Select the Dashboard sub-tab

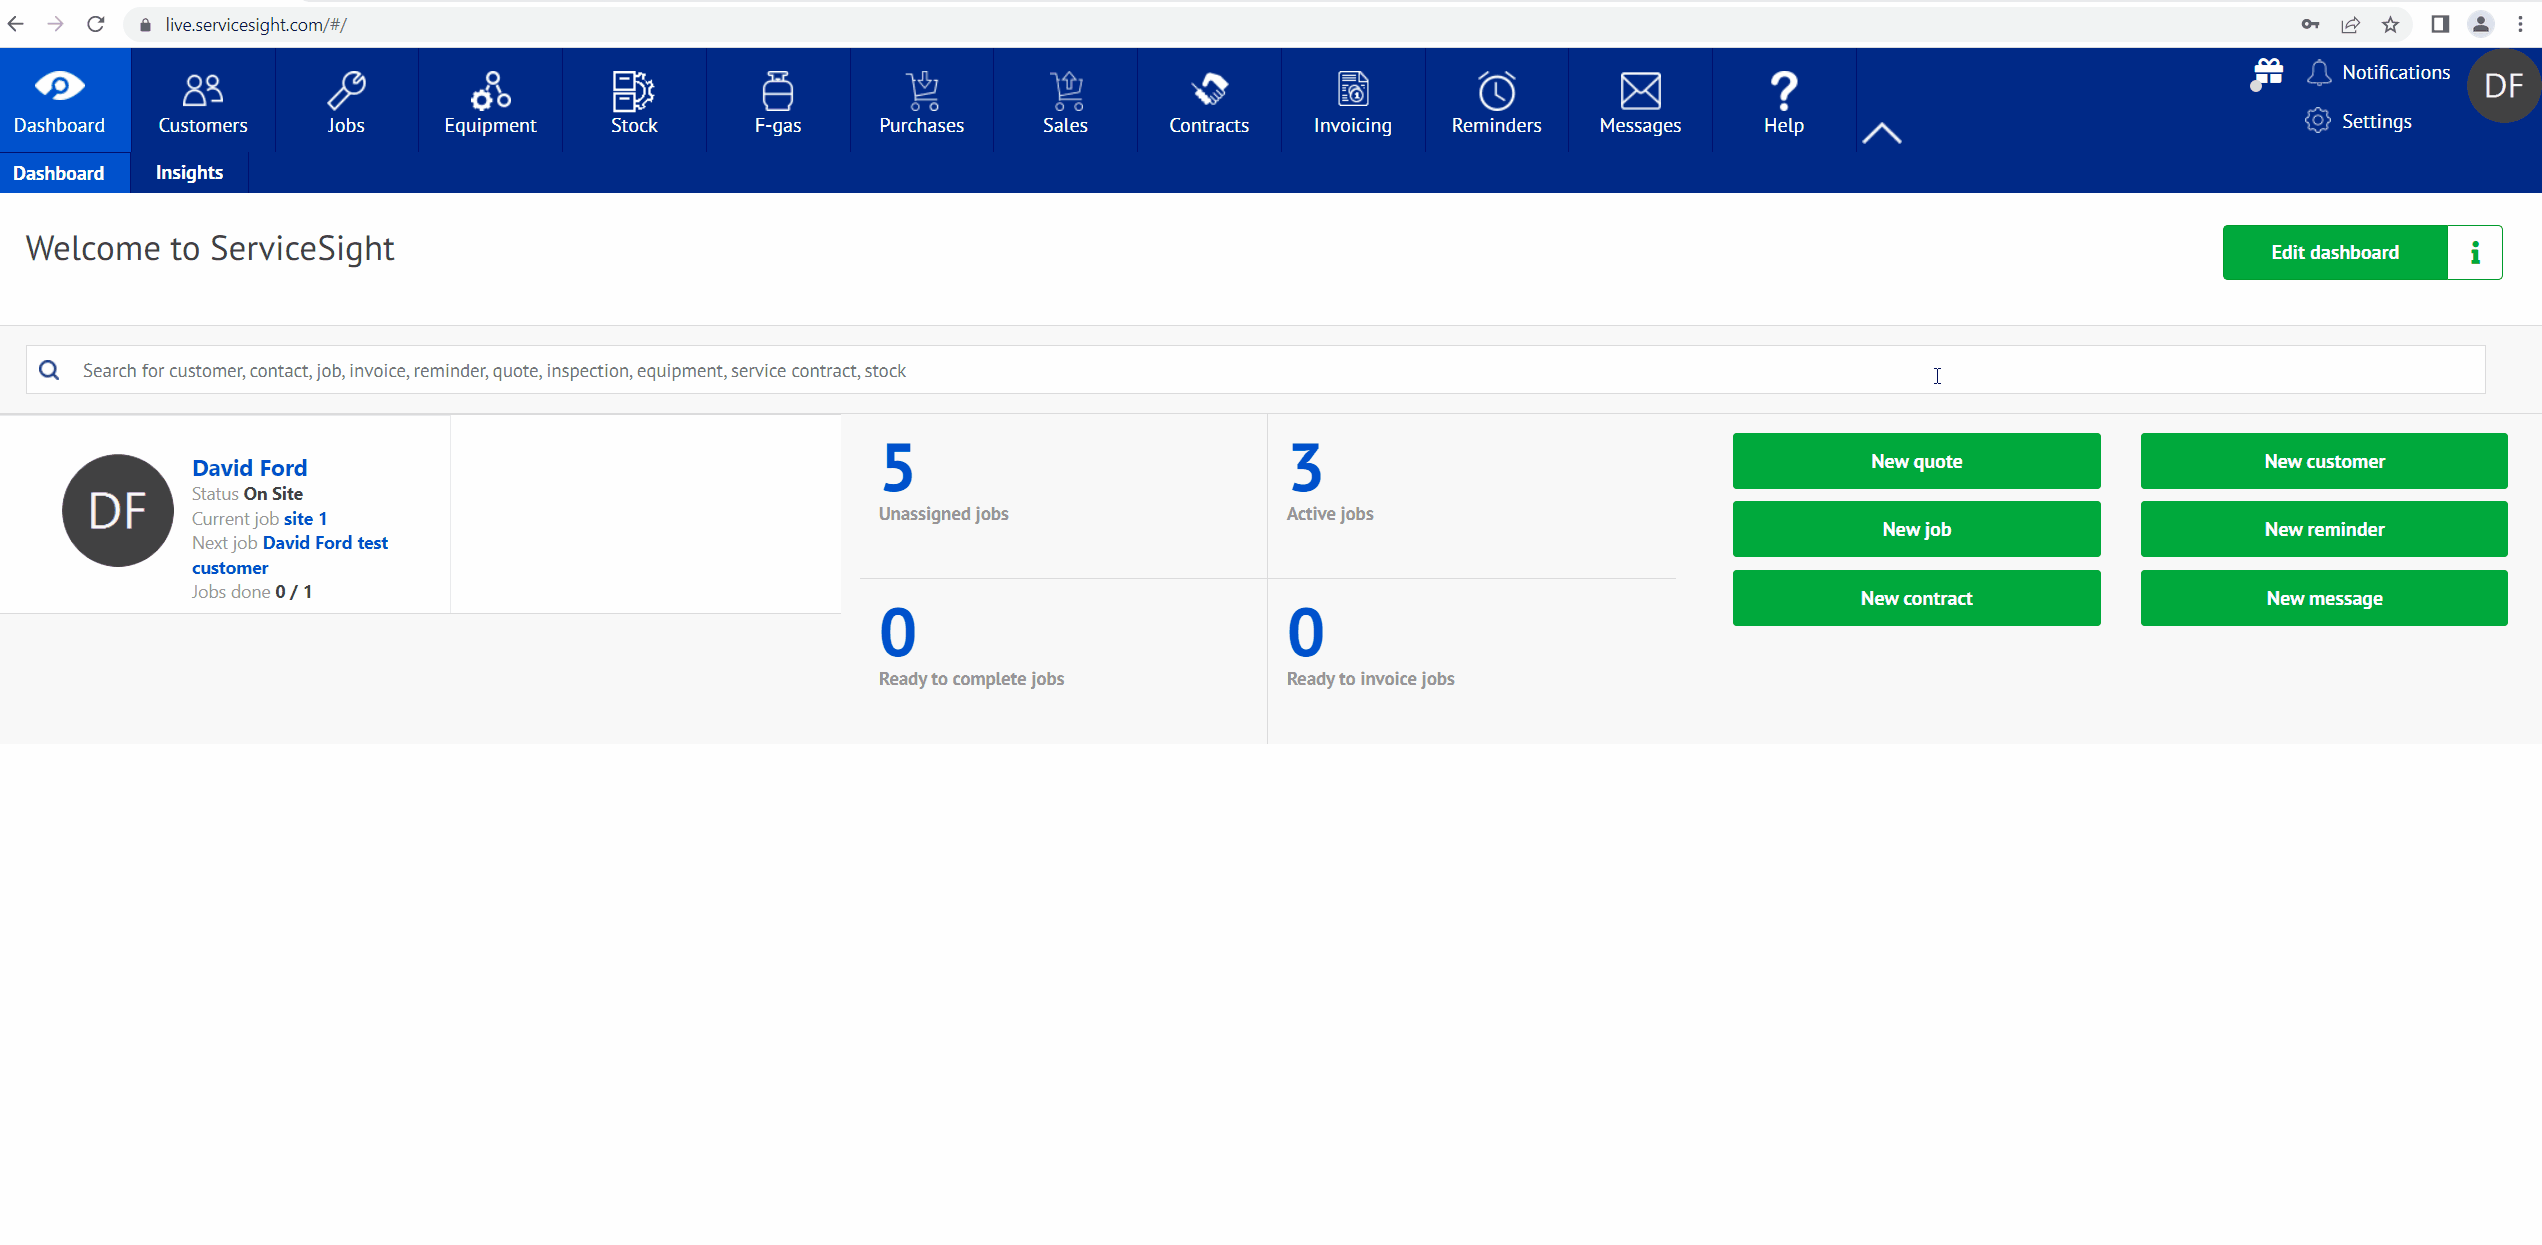pos(59,173)
